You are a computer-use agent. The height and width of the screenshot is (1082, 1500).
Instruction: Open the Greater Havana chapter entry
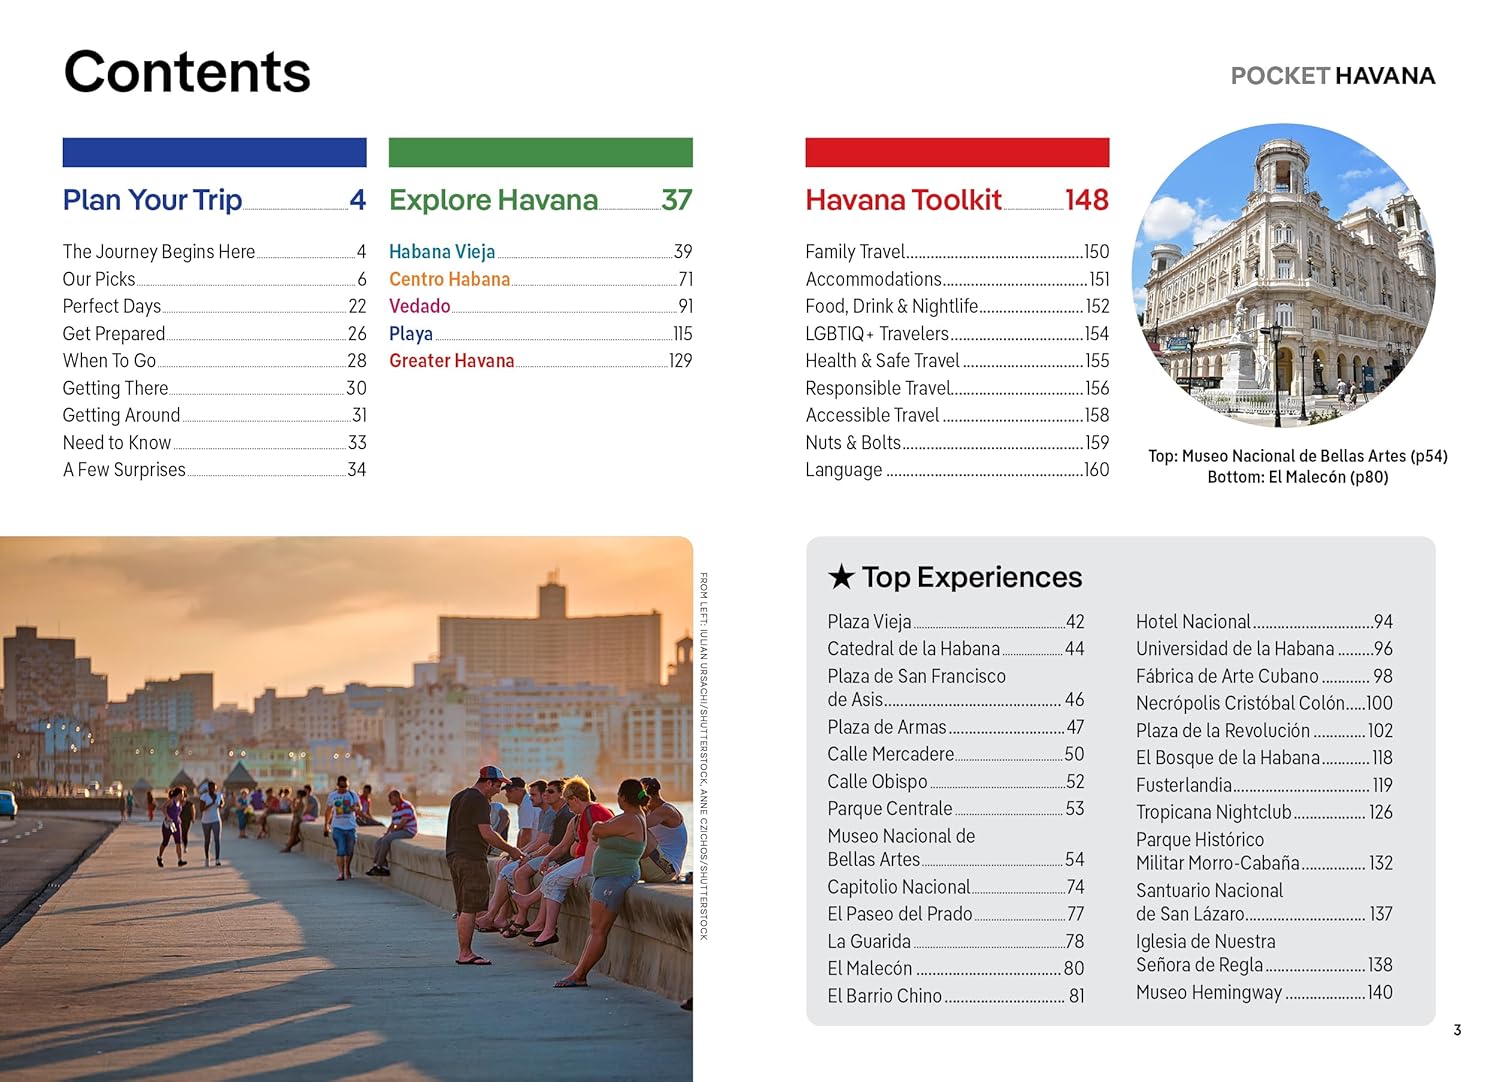[452, 361]
